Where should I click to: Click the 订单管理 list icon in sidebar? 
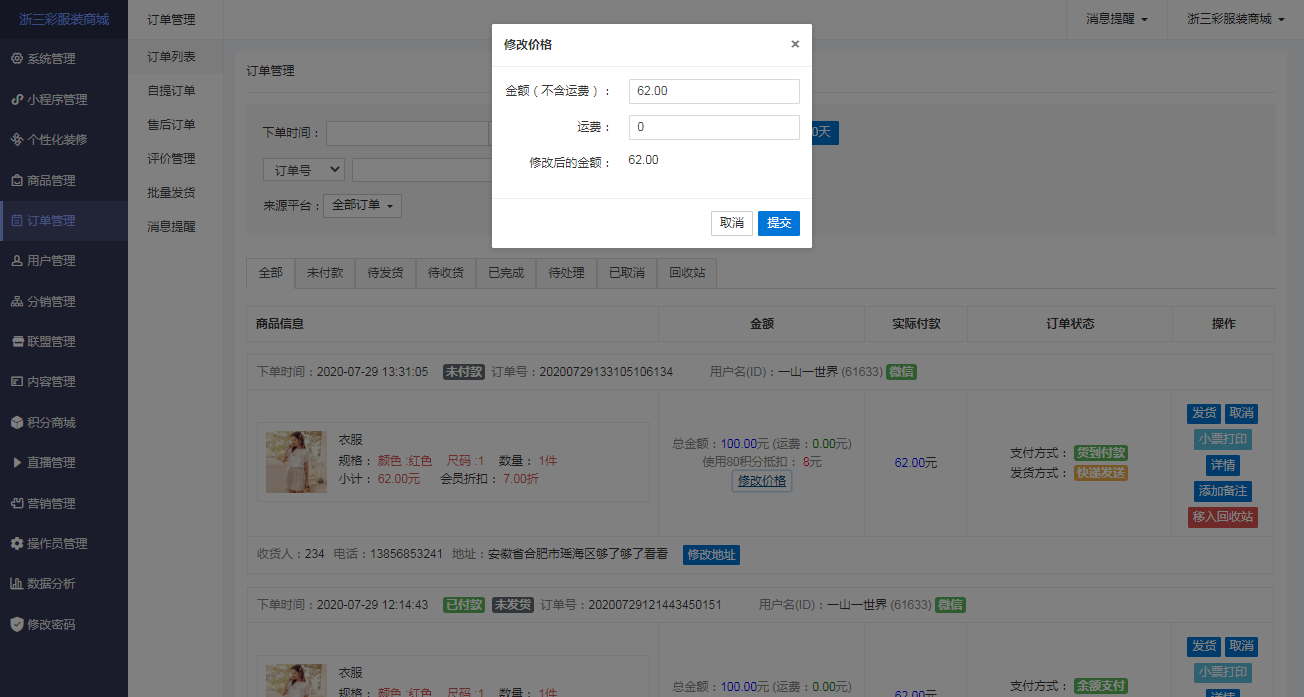[x=16, y=220]
